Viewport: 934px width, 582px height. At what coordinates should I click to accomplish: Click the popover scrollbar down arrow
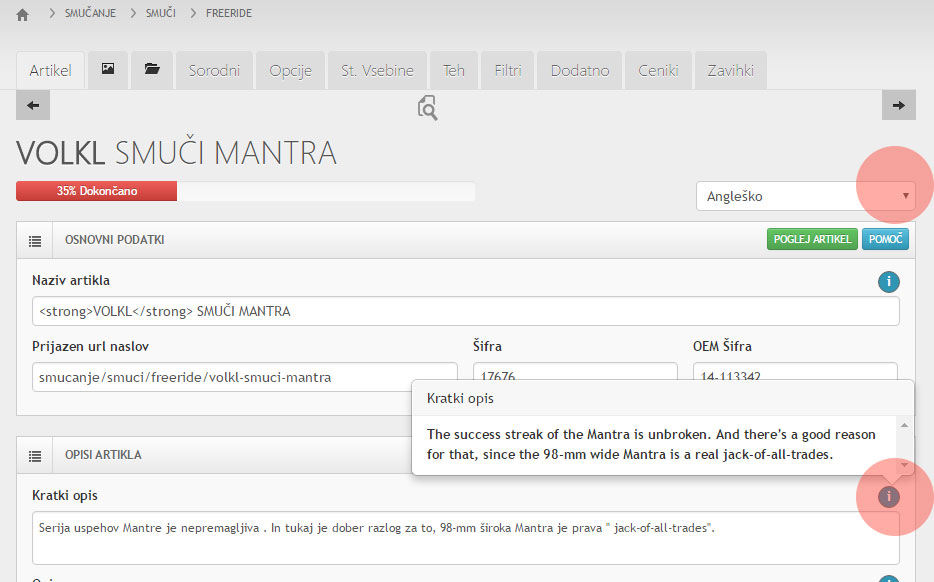point(904,465)
